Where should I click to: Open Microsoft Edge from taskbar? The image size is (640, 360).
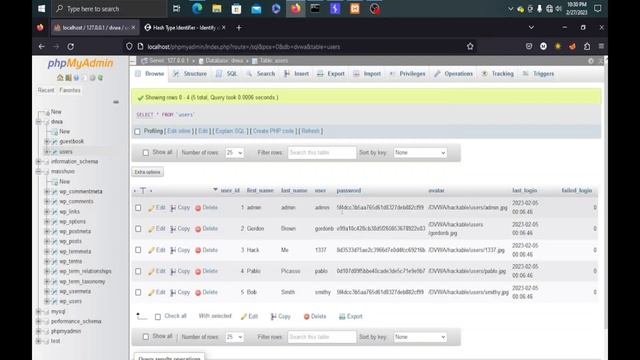coord(197,9)
